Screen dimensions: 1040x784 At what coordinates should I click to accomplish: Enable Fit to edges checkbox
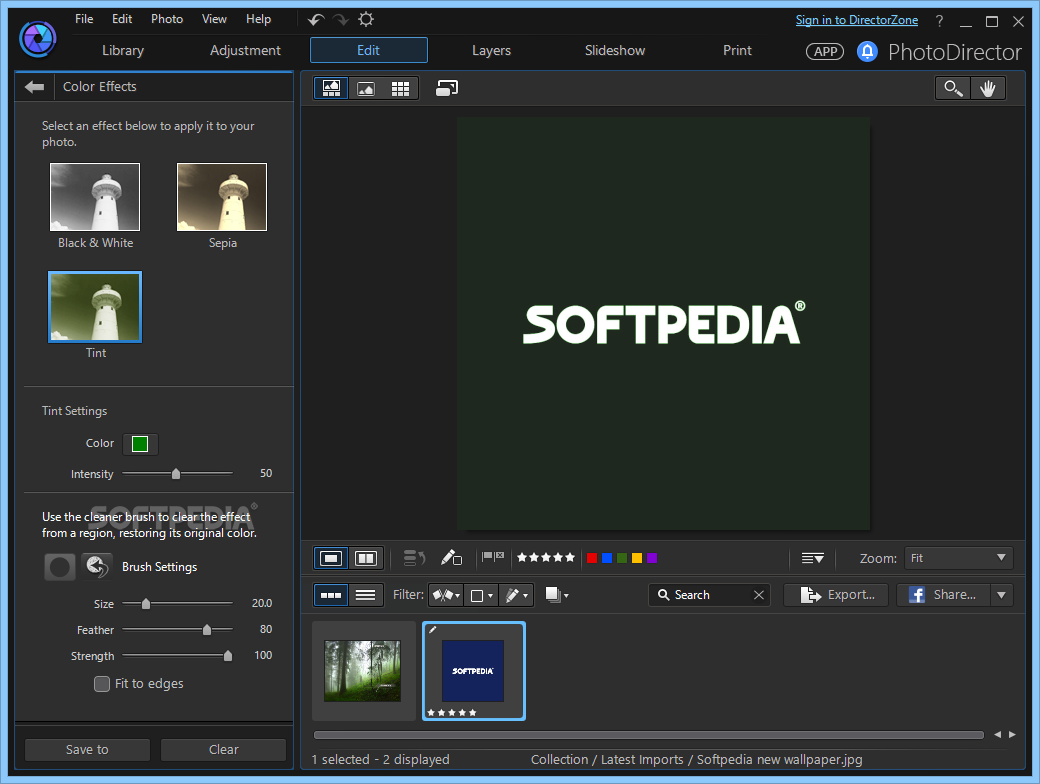(102, 684)
